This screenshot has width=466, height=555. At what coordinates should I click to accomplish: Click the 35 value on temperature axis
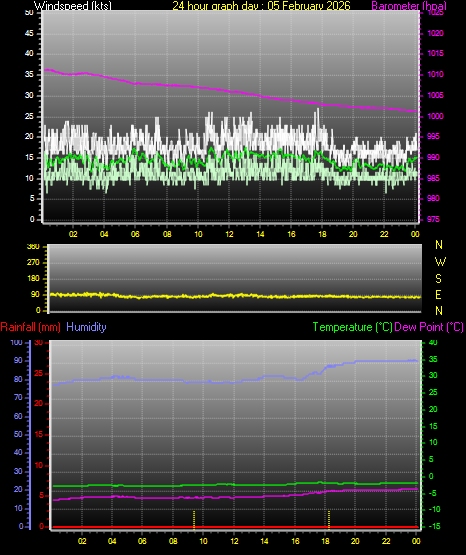(433, 359)
